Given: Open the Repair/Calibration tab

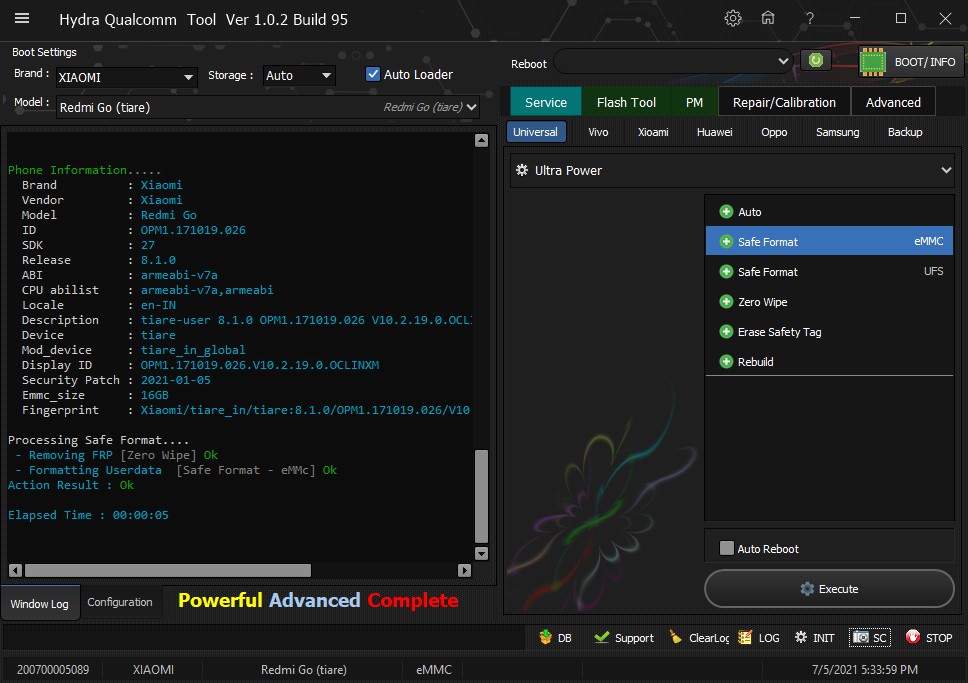Looking at the screenshot, I should pos(784,103).
